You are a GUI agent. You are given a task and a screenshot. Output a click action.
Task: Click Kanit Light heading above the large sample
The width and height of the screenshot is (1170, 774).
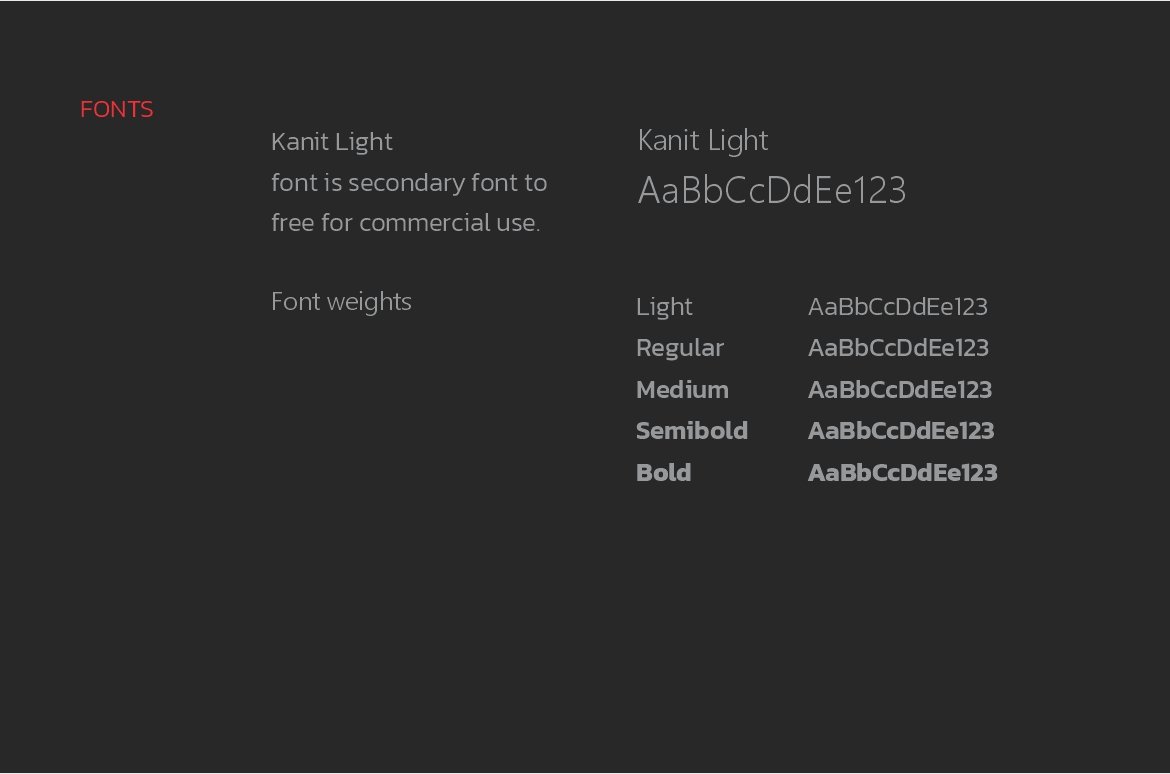[703, 141]
